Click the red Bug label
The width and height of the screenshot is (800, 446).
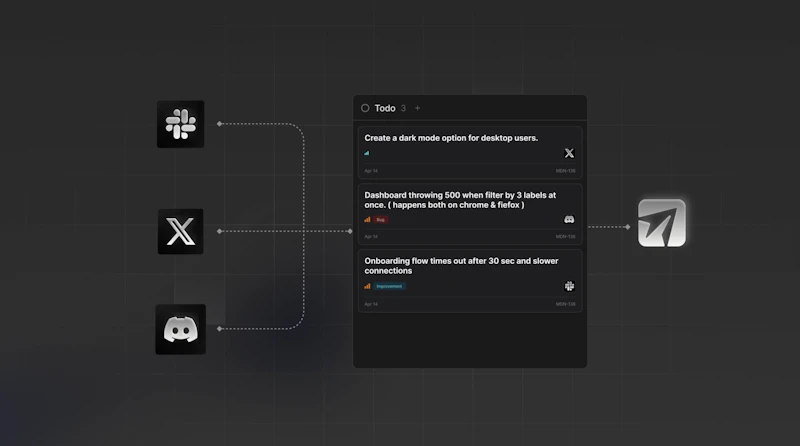point(381,220)
